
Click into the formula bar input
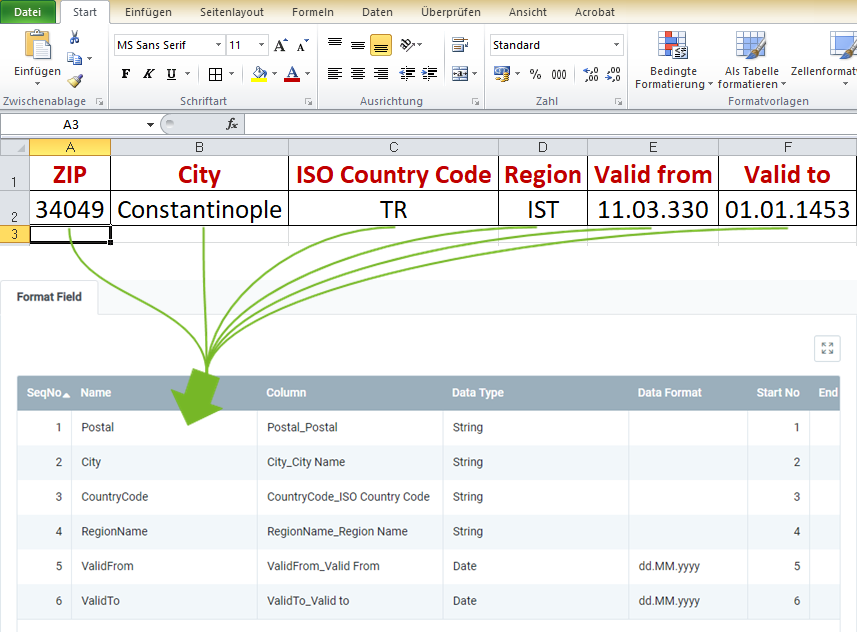tap(550, 125)
